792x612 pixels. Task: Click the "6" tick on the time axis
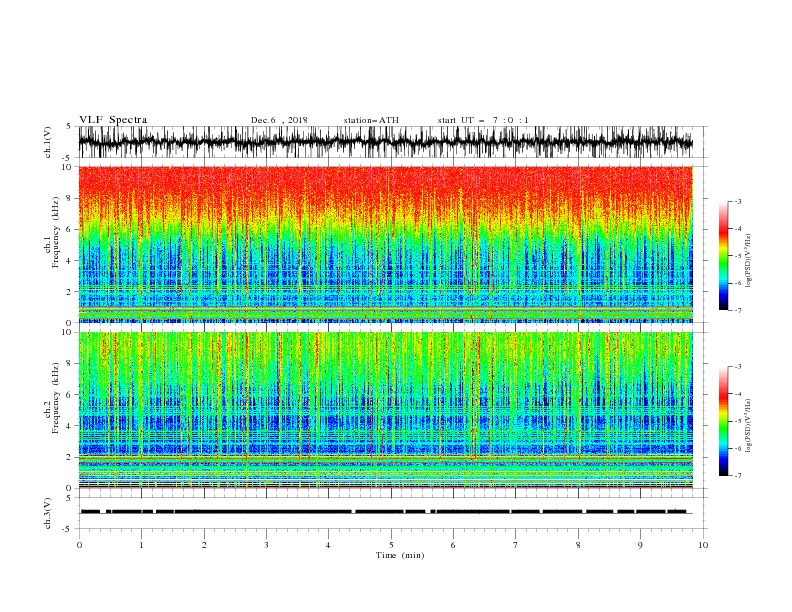[x=453, y=545]
